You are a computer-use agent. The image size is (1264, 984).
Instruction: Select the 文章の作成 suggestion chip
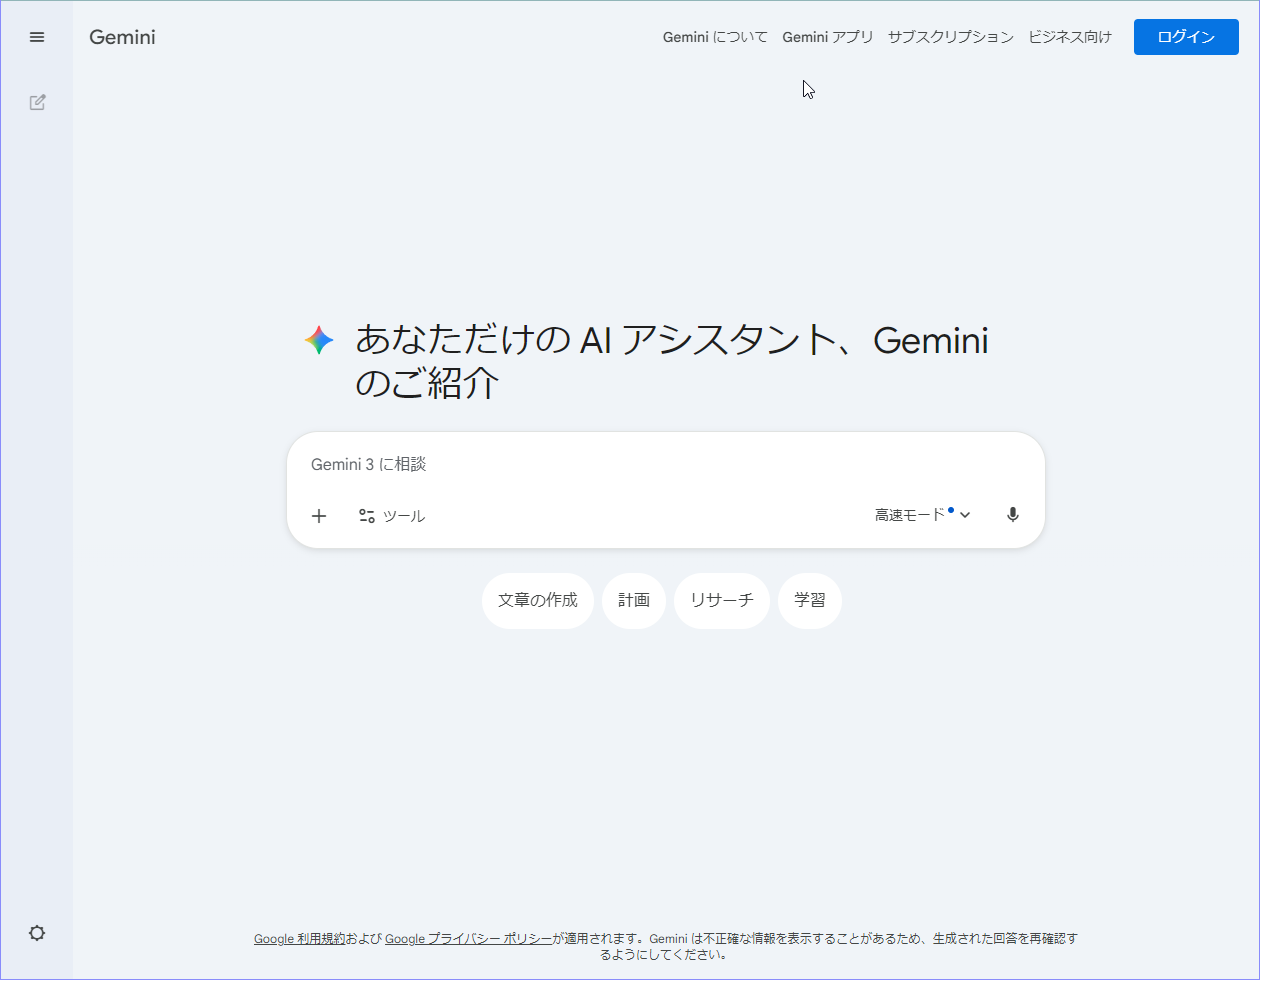[538, 600]
